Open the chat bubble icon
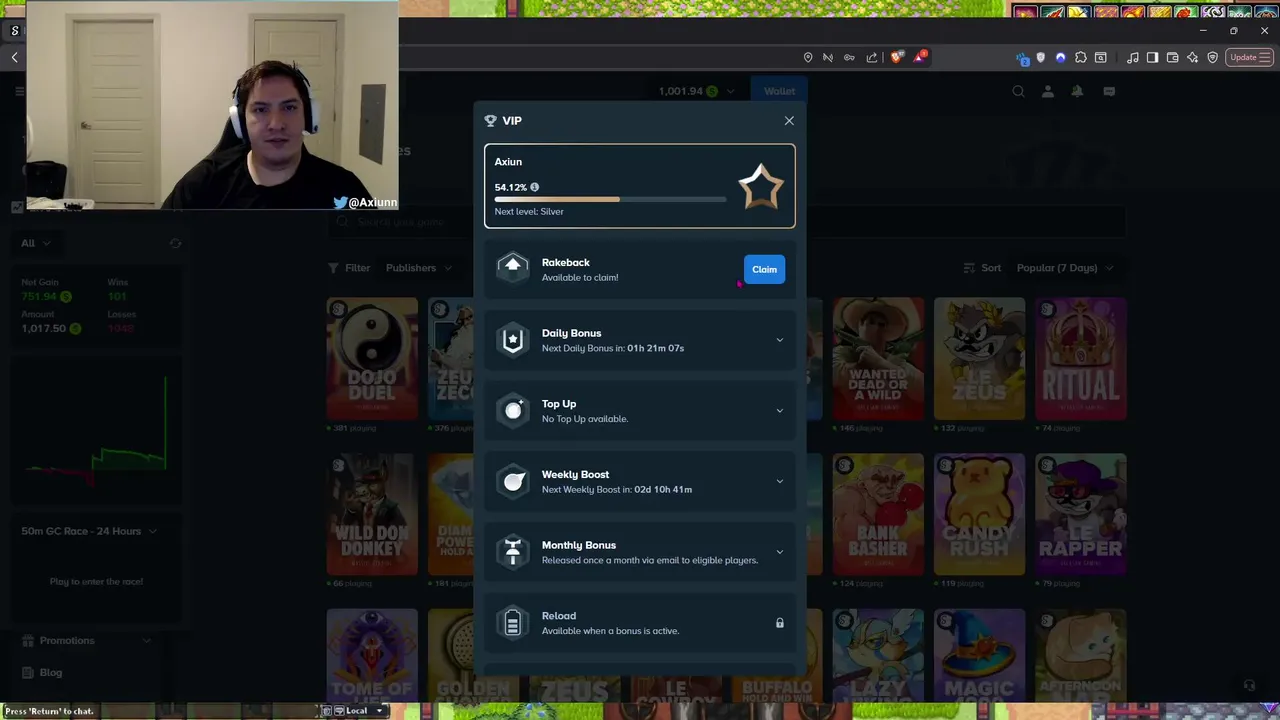The height and width of the screenshot is (720, 1280). 1109,91
